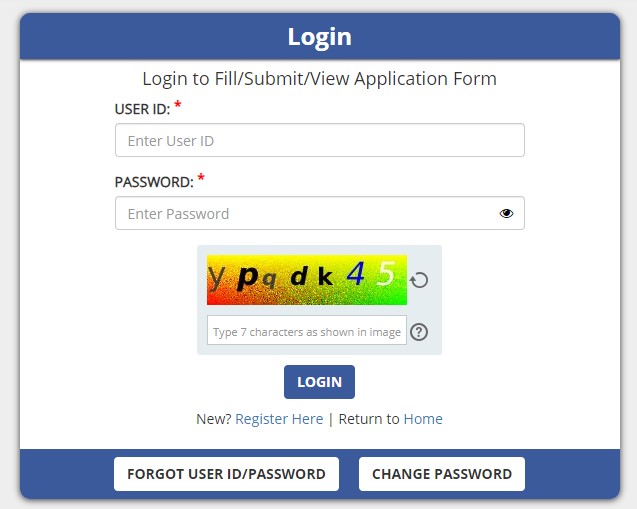Viewport: 637px width, 509px height.
Task: Click the colorful captcha image
Action: [x=307, y=280]
